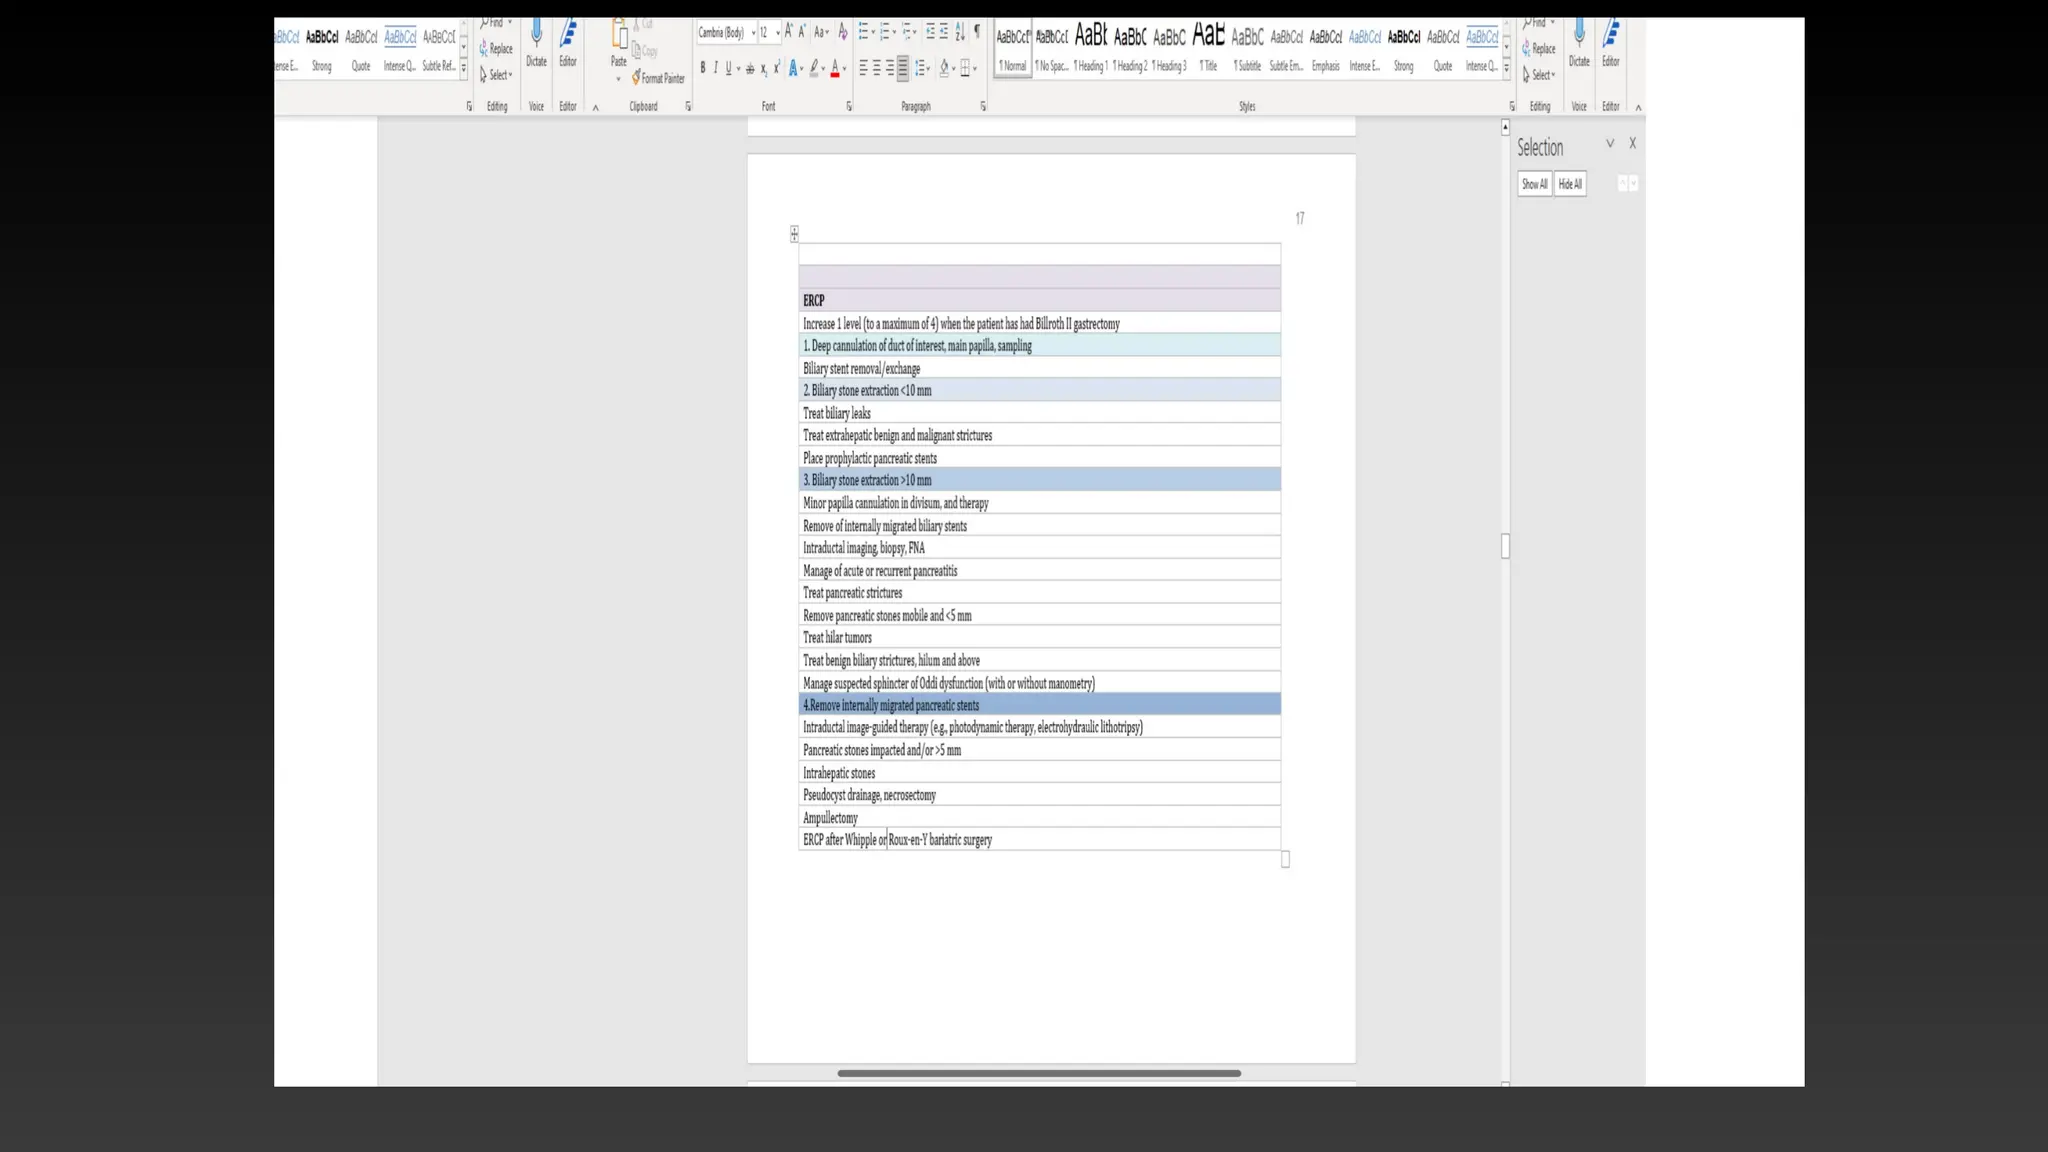
Task: Click the superscript icon
Action: (776, 68)
